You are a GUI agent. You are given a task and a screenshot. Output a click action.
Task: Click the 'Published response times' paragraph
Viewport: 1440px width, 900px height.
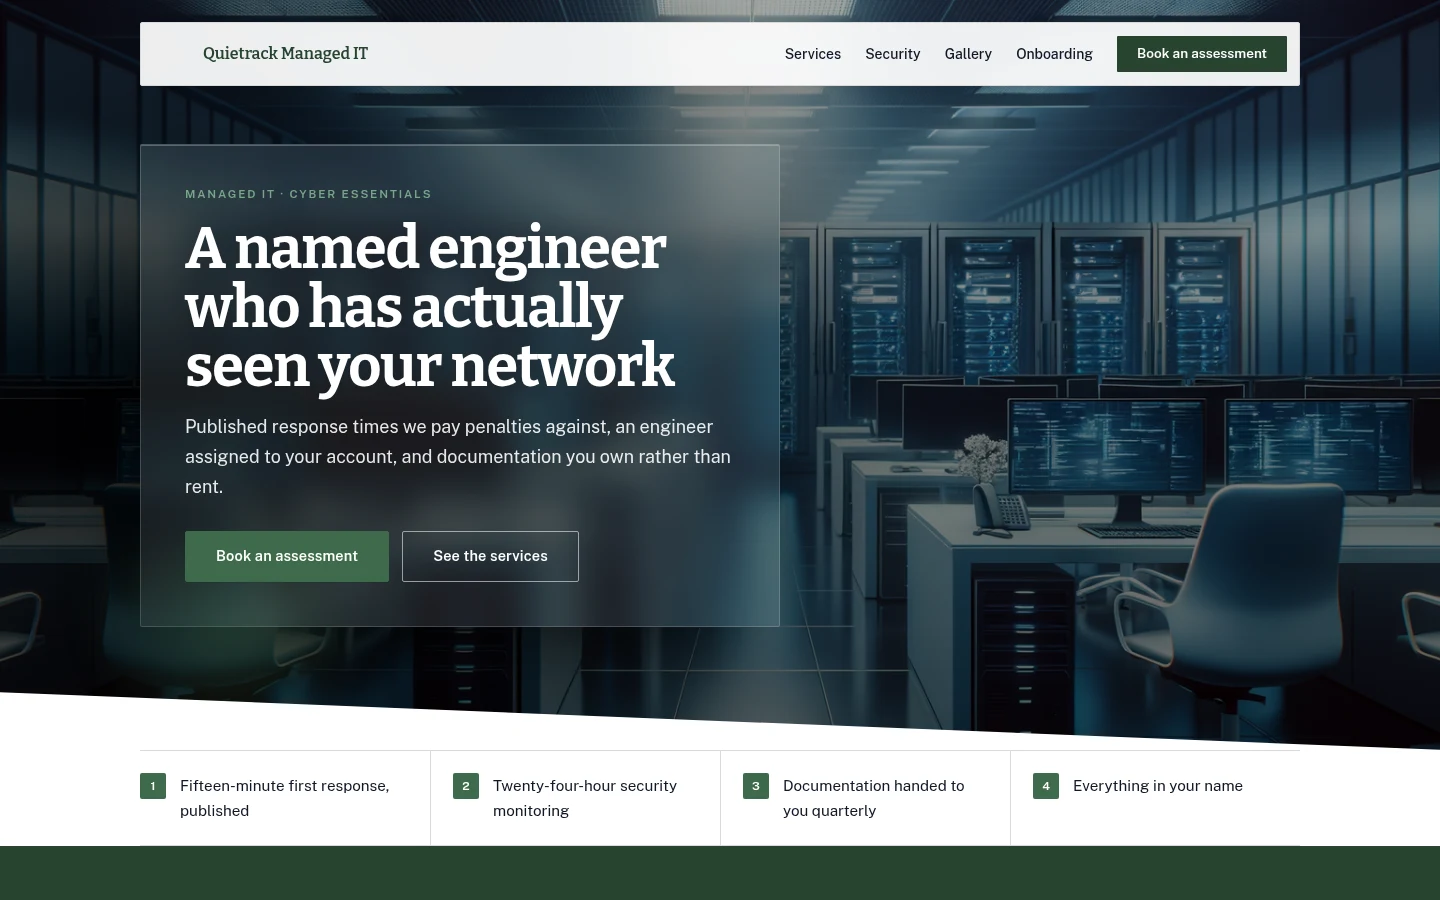tap(458, 457)
